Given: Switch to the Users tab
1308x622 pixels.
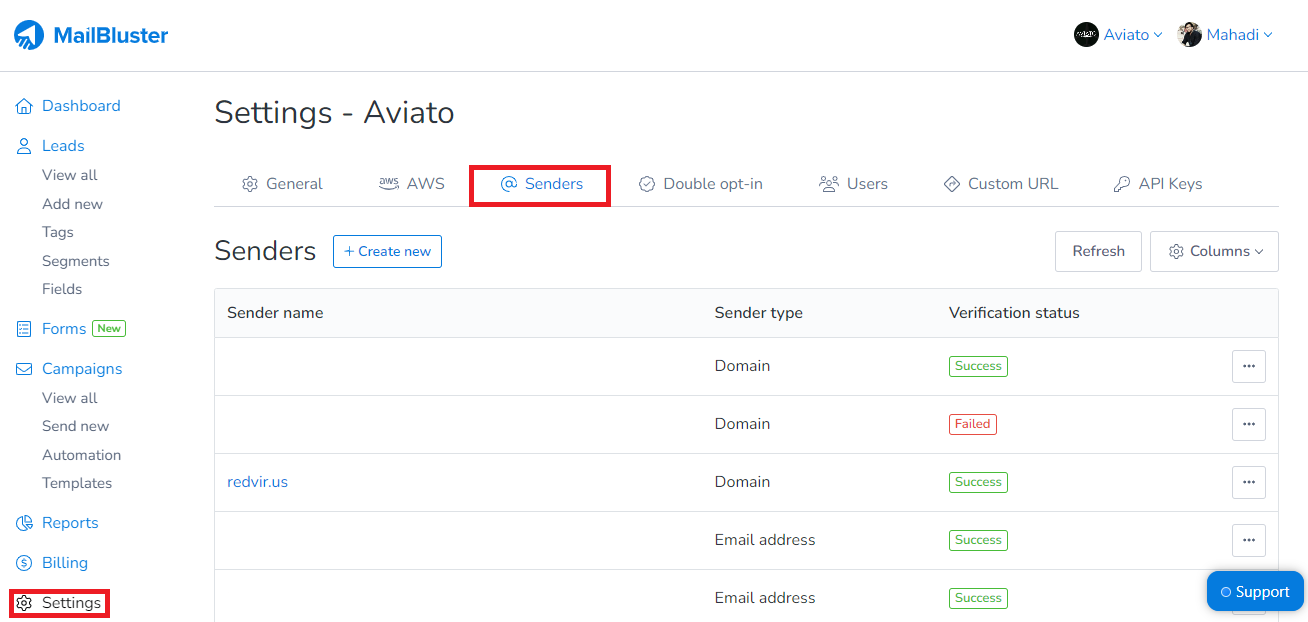Looking at the screenshot, I should click(853, 184).
